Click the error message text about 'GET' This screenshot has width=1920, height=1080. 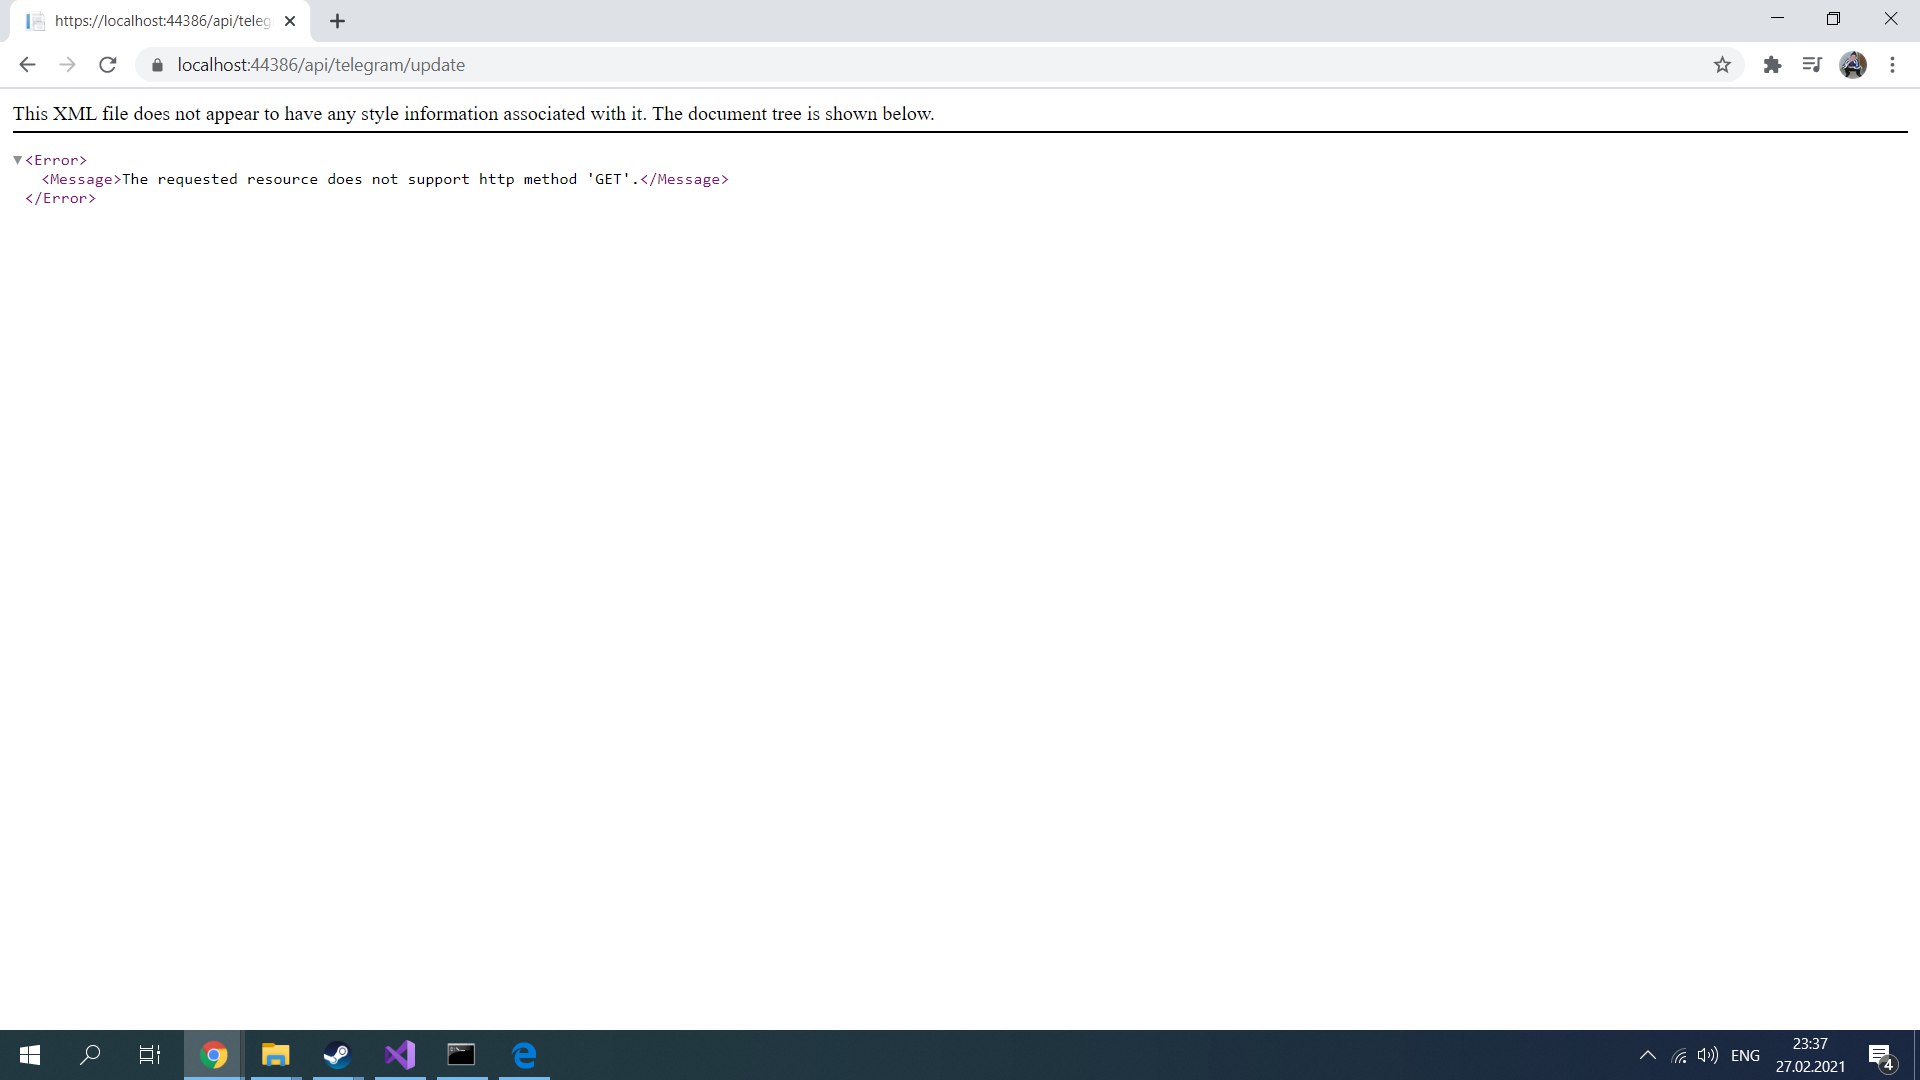(x=380, y=179)
